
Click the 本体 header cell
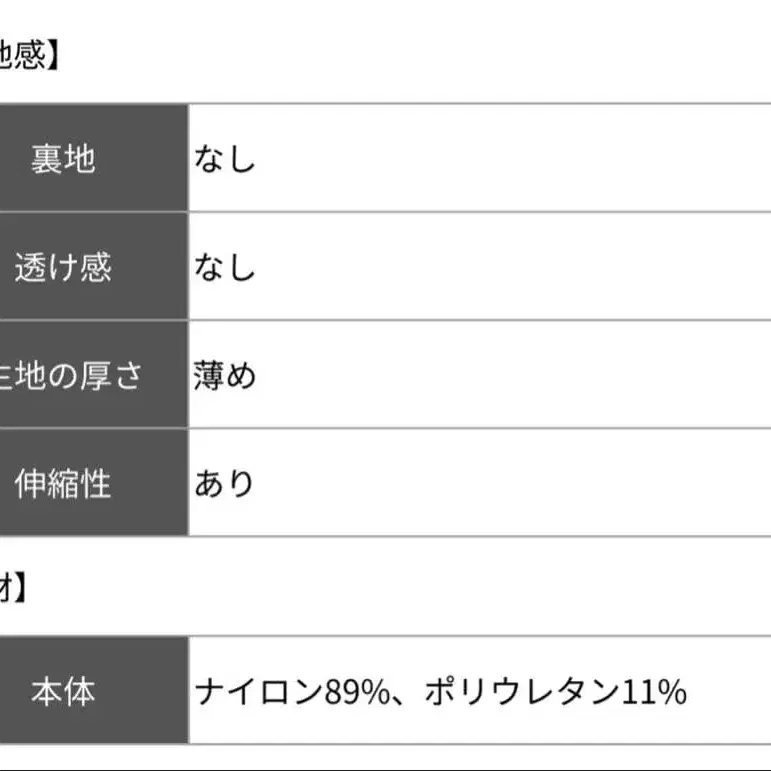click(x=62, y=692)
